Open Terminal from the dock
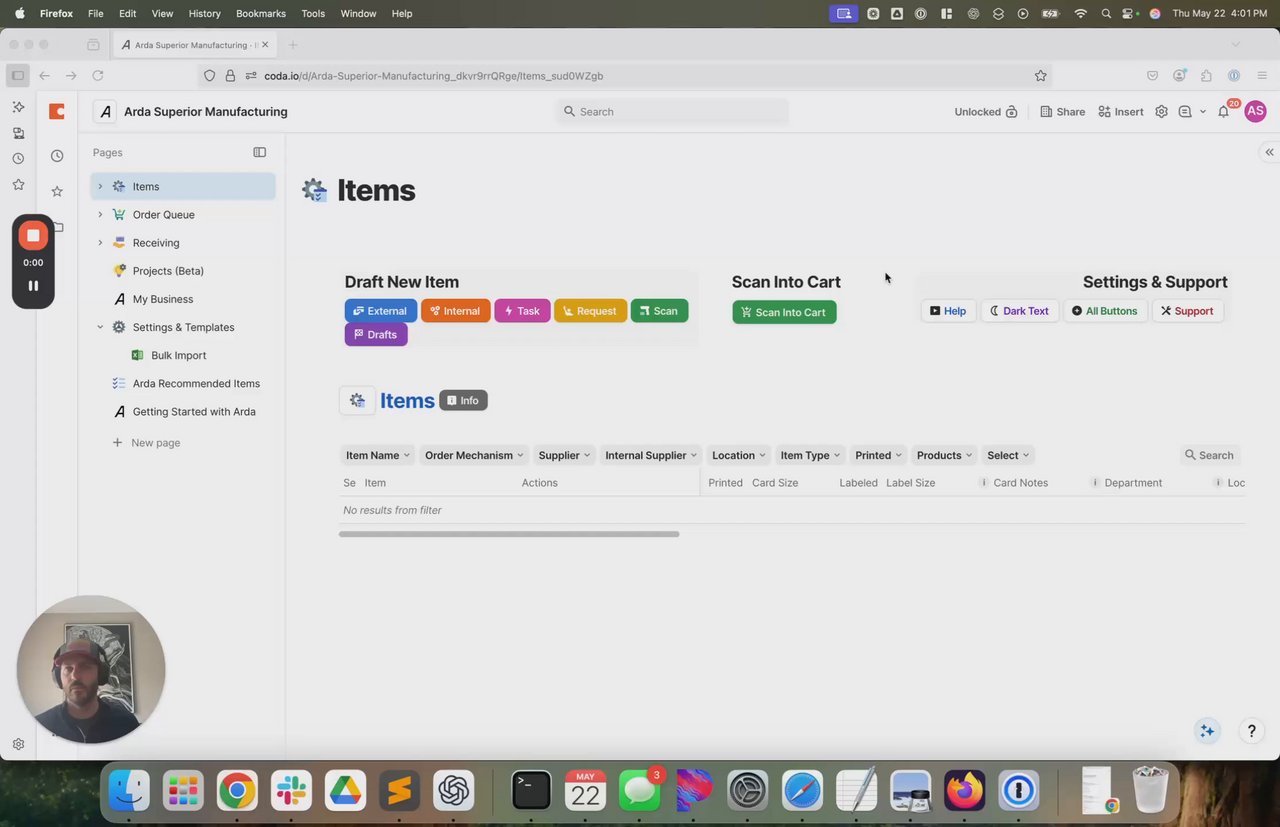This screenshot has height=827, width=1280. (x=531, y=791)
